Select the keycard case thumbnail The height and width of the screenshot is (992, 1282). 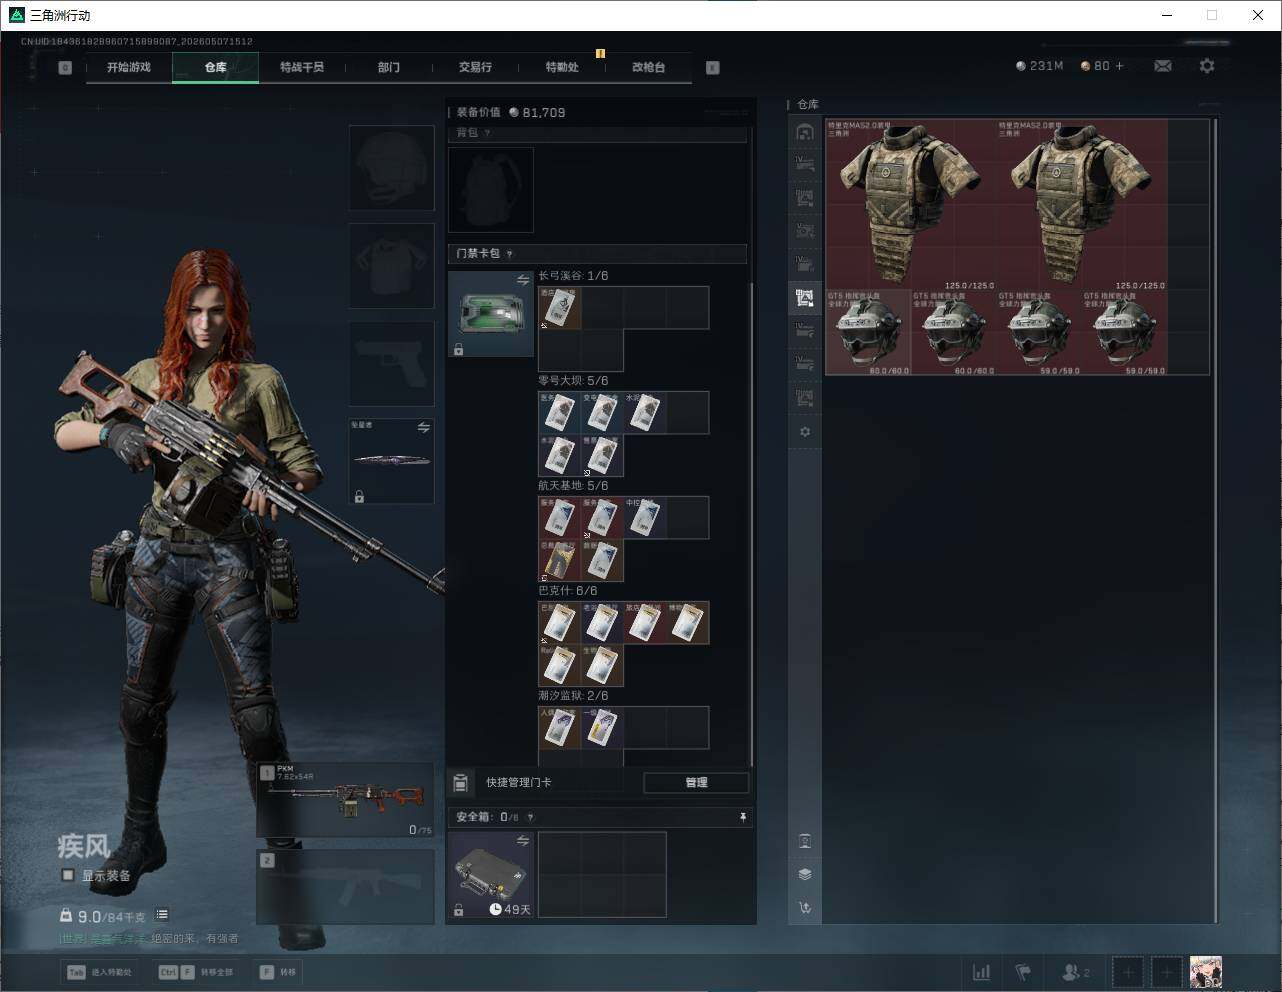tap(491, 313)
